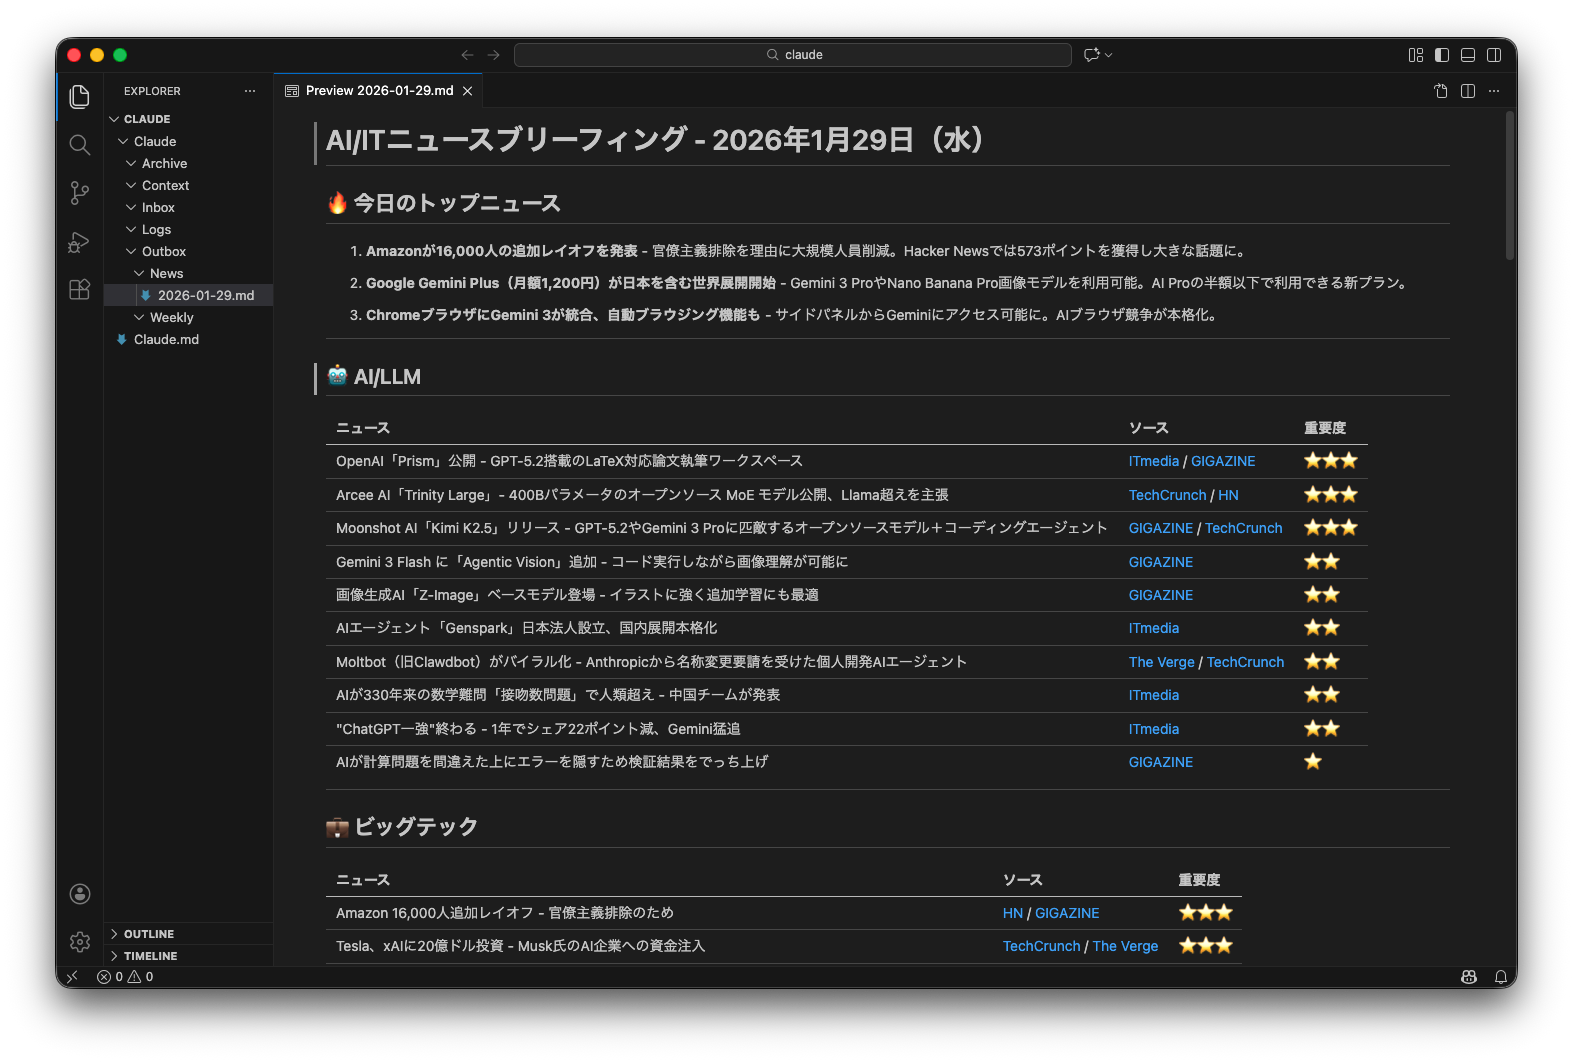Click the notifications bell in status bar
Image resolution: width=1573 pixels, height=1062 pixels.
click(x=1501, y=977)
